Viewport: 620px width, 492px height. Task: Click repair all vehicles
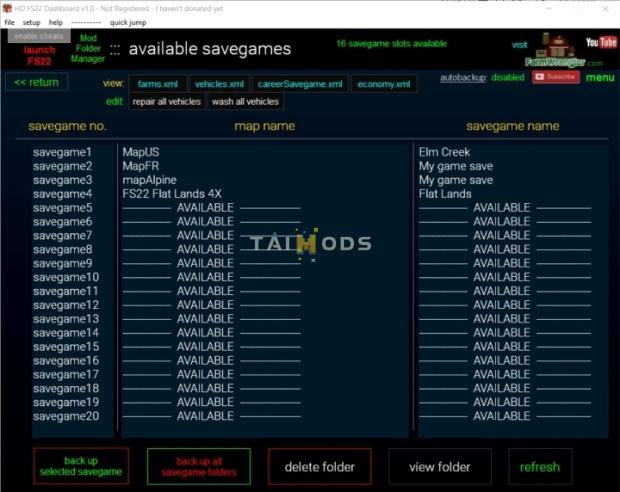[x=166, y=102]
